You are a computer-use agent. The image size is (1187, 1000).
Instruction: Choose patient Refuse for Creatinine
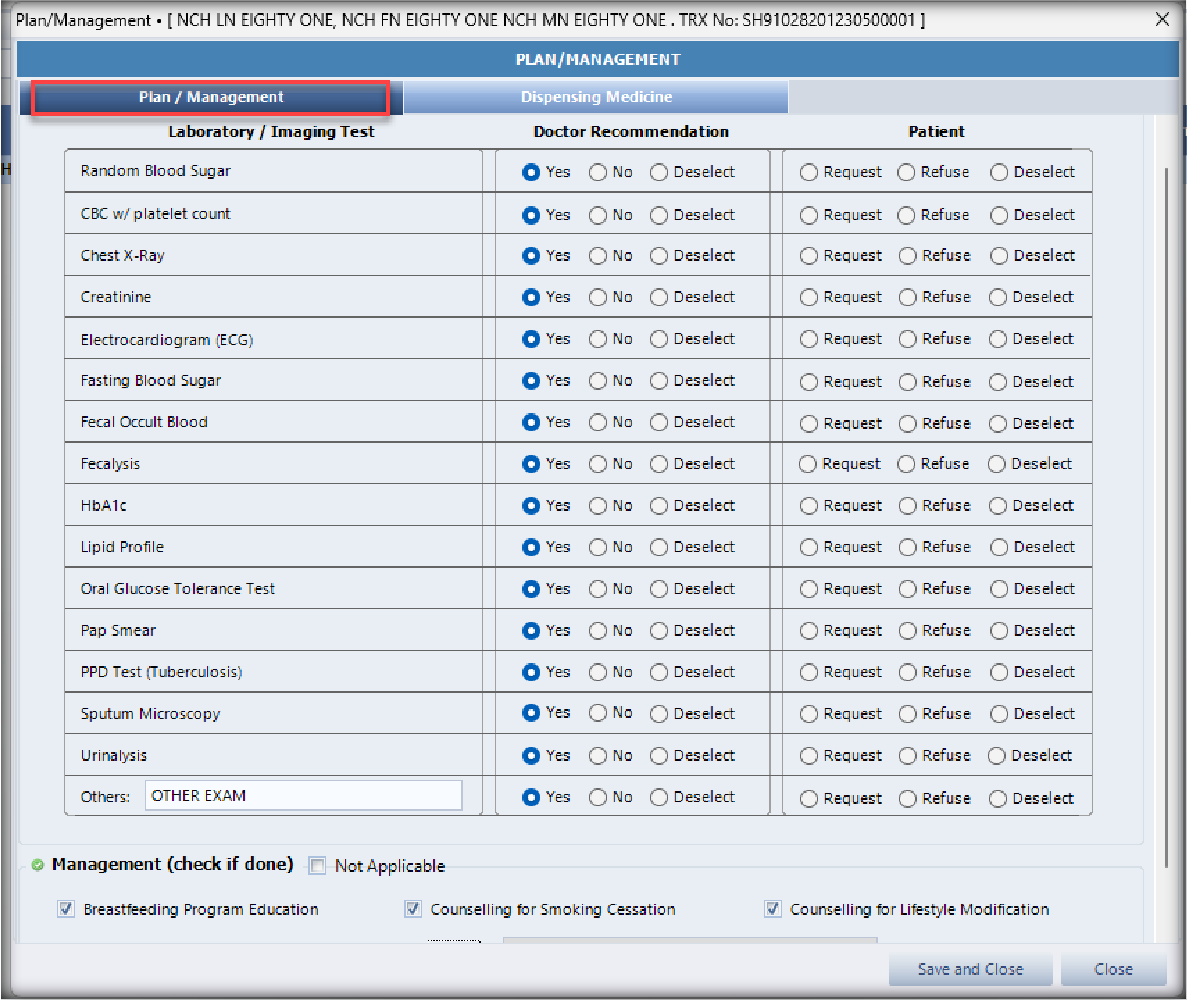(907, 297)
